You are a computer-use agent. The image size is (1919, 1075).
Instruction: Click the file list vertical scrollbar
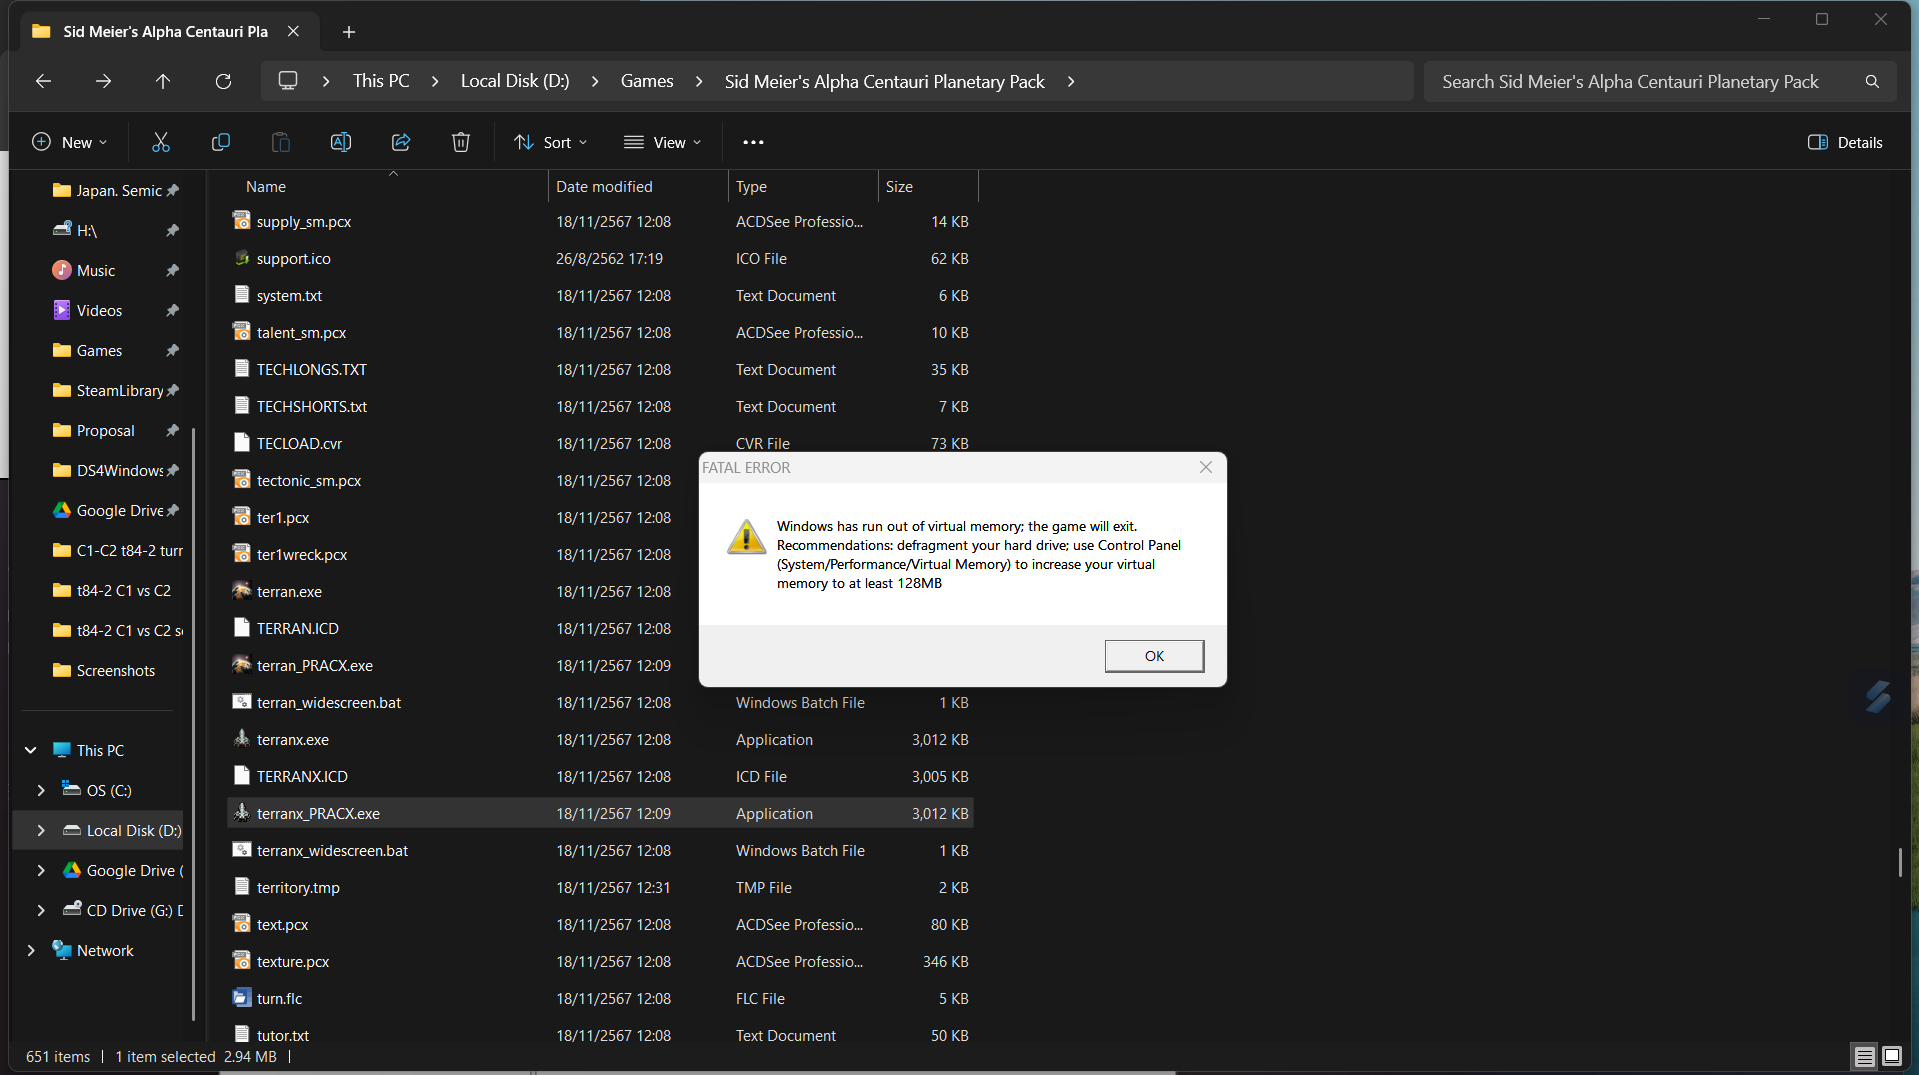(x=1900, y=862)
